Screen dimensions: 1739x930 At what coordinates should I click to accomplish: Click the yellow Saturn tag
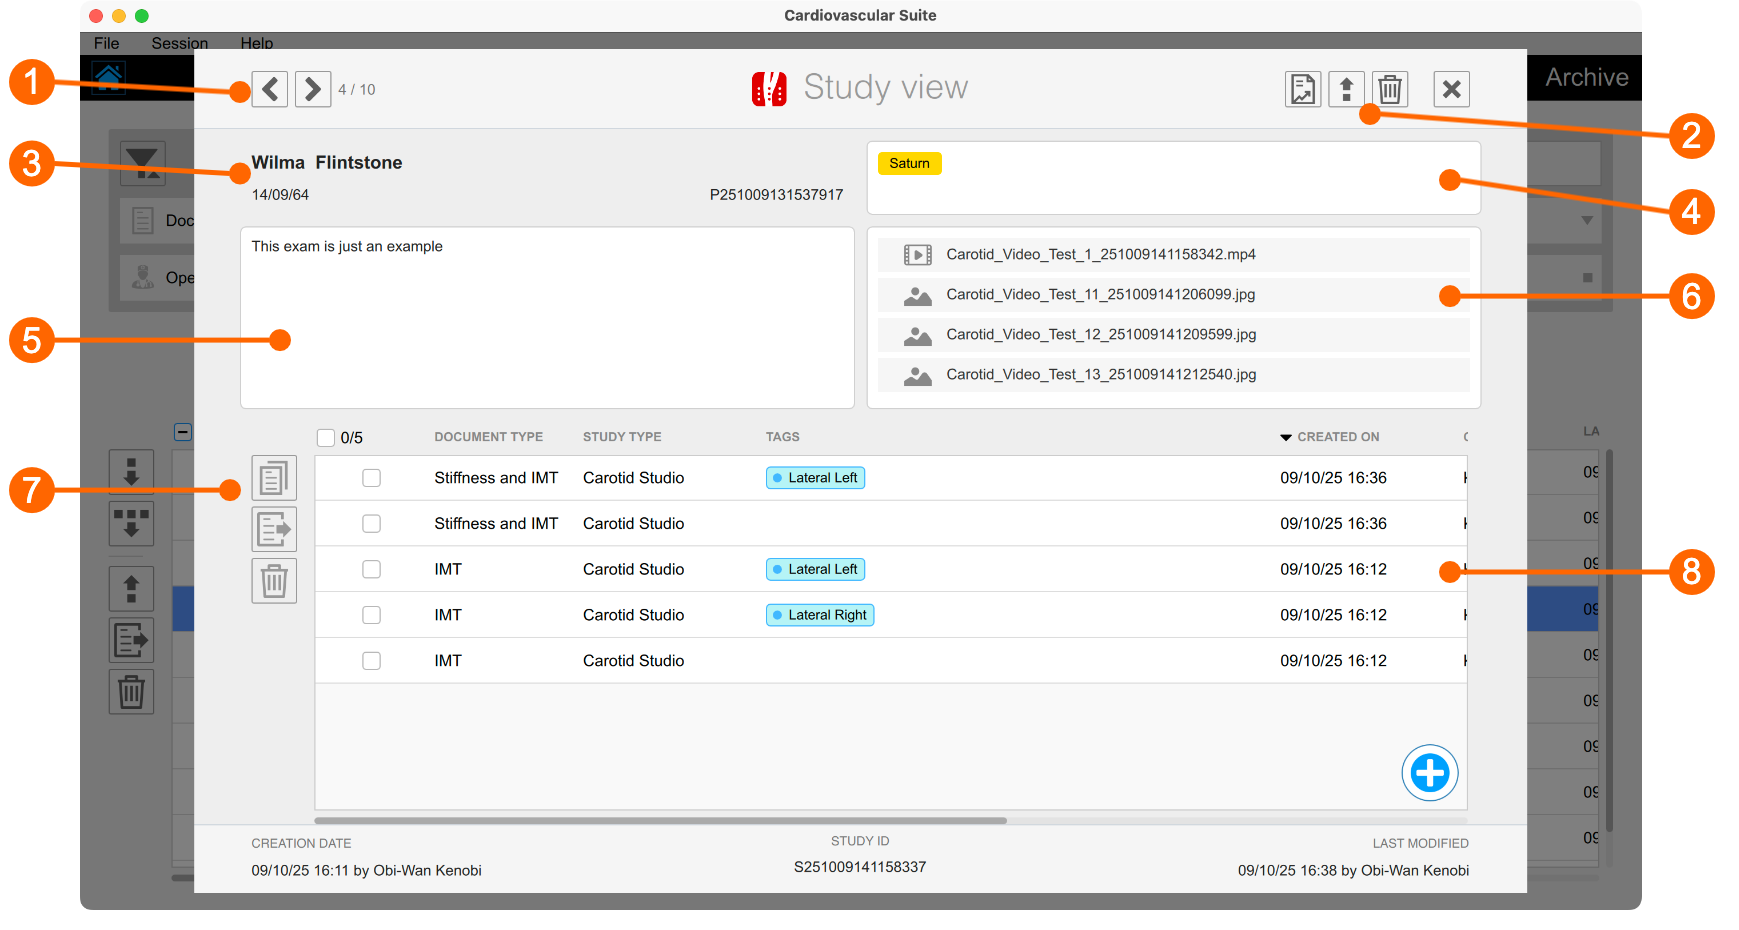(x=908, y=162)
